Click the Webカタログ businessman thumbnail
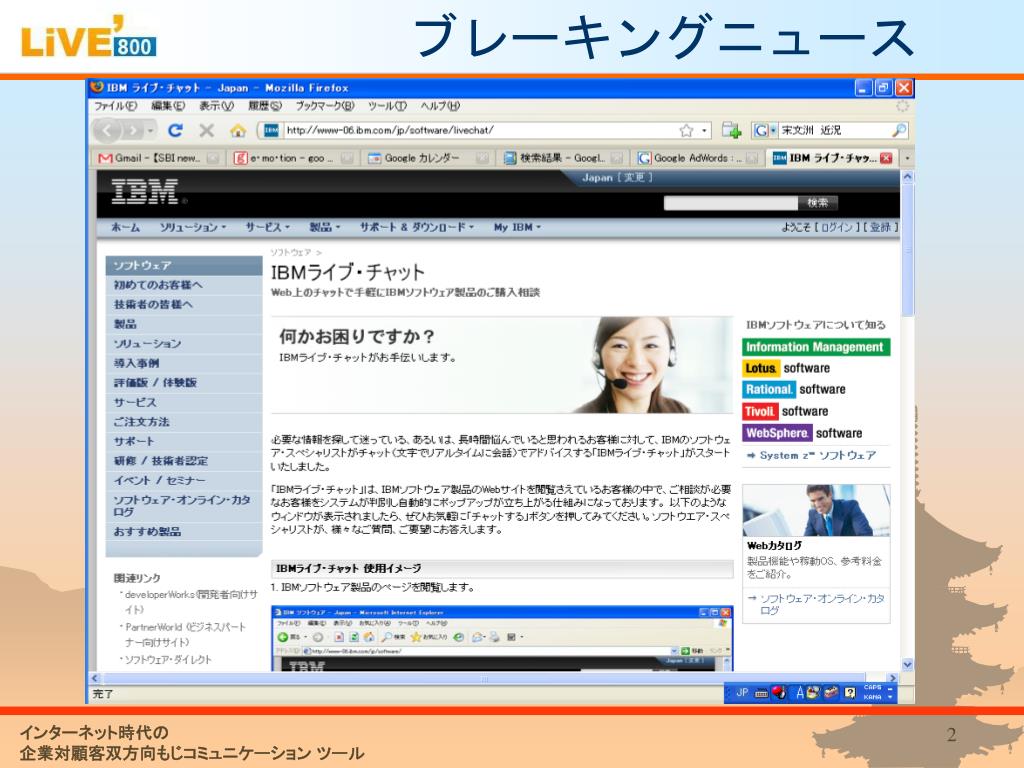The height and width of the screenshot is (768, 1024). click(x=816, y=510)
